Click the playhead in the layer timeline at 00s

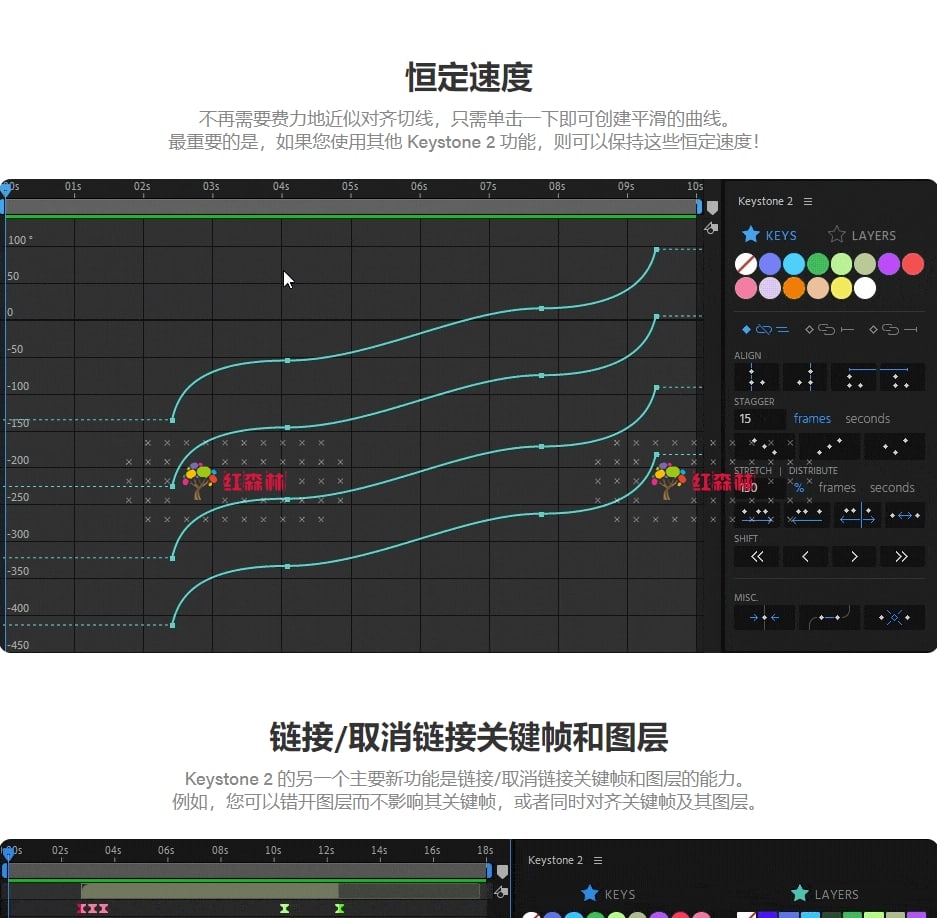[x=8, y=853]
